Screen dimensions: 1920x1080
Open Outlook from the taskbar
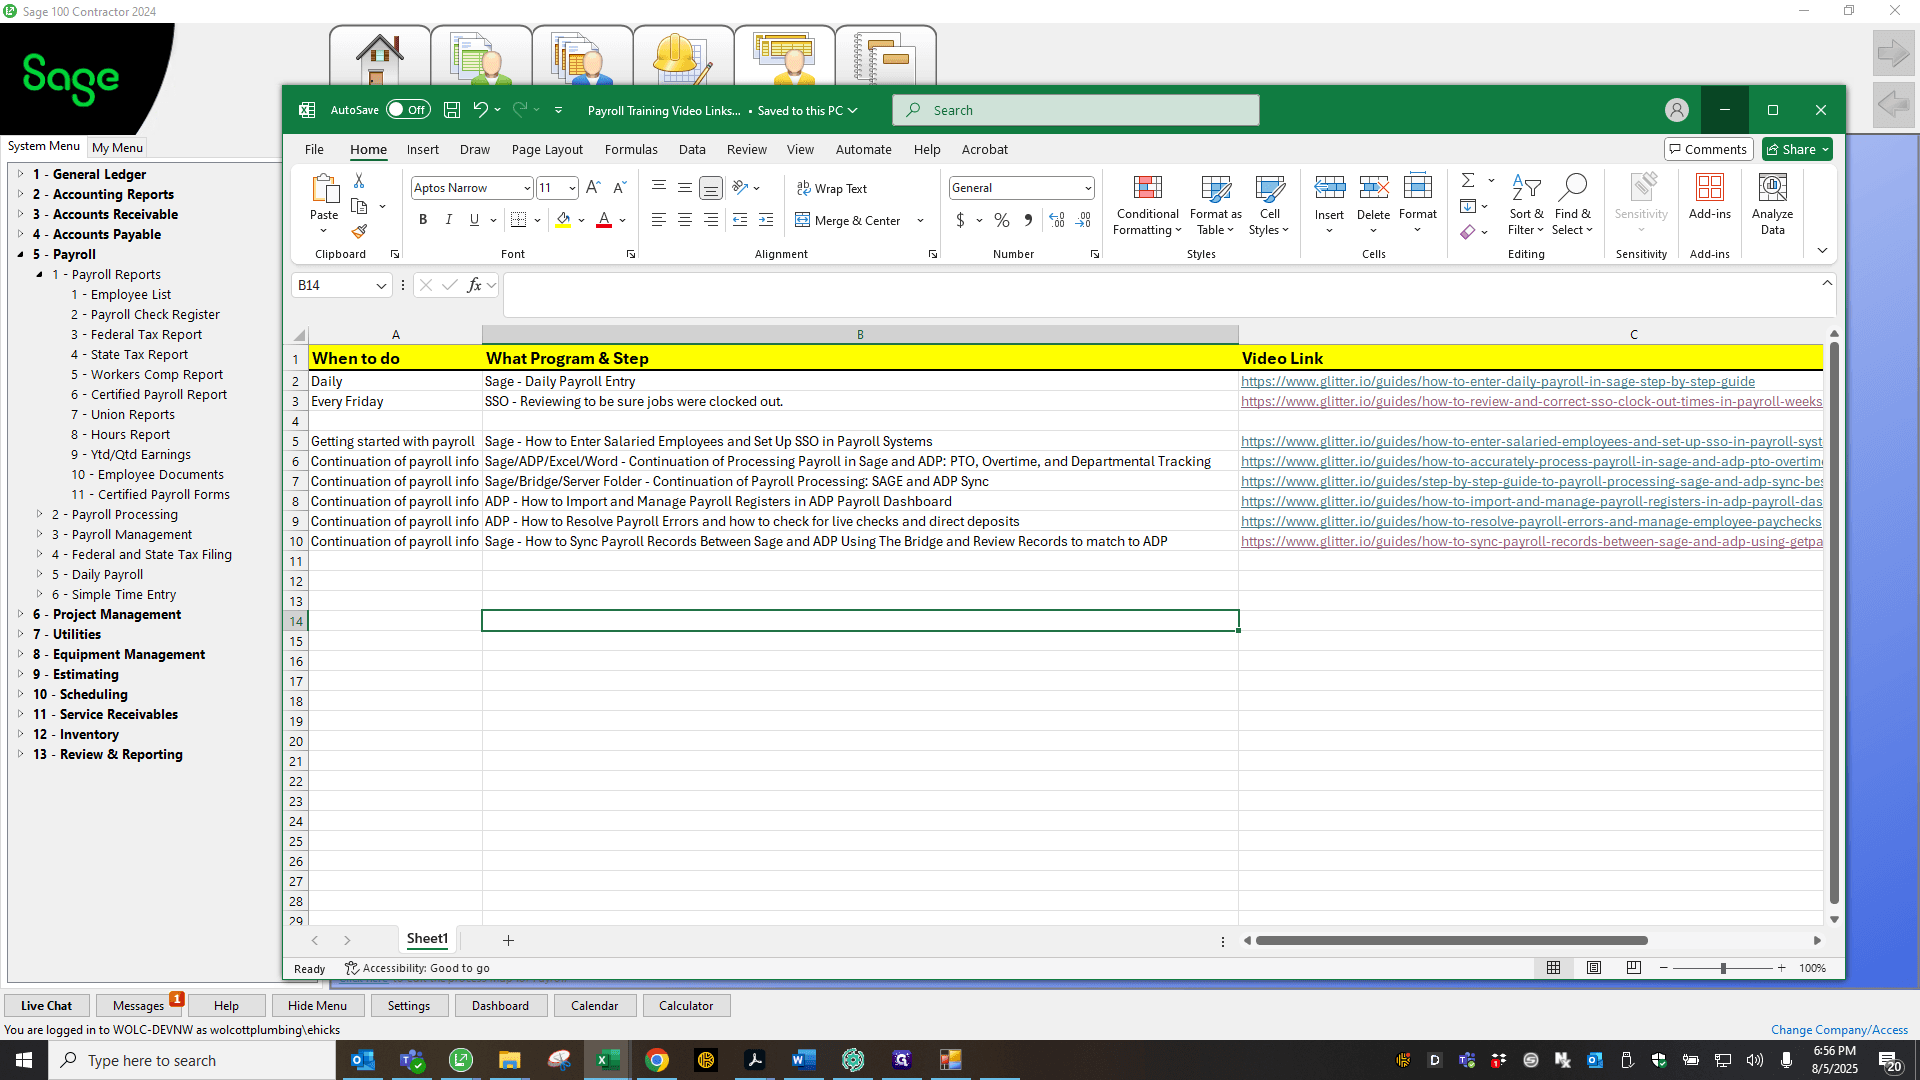(x=363, y=1060)
